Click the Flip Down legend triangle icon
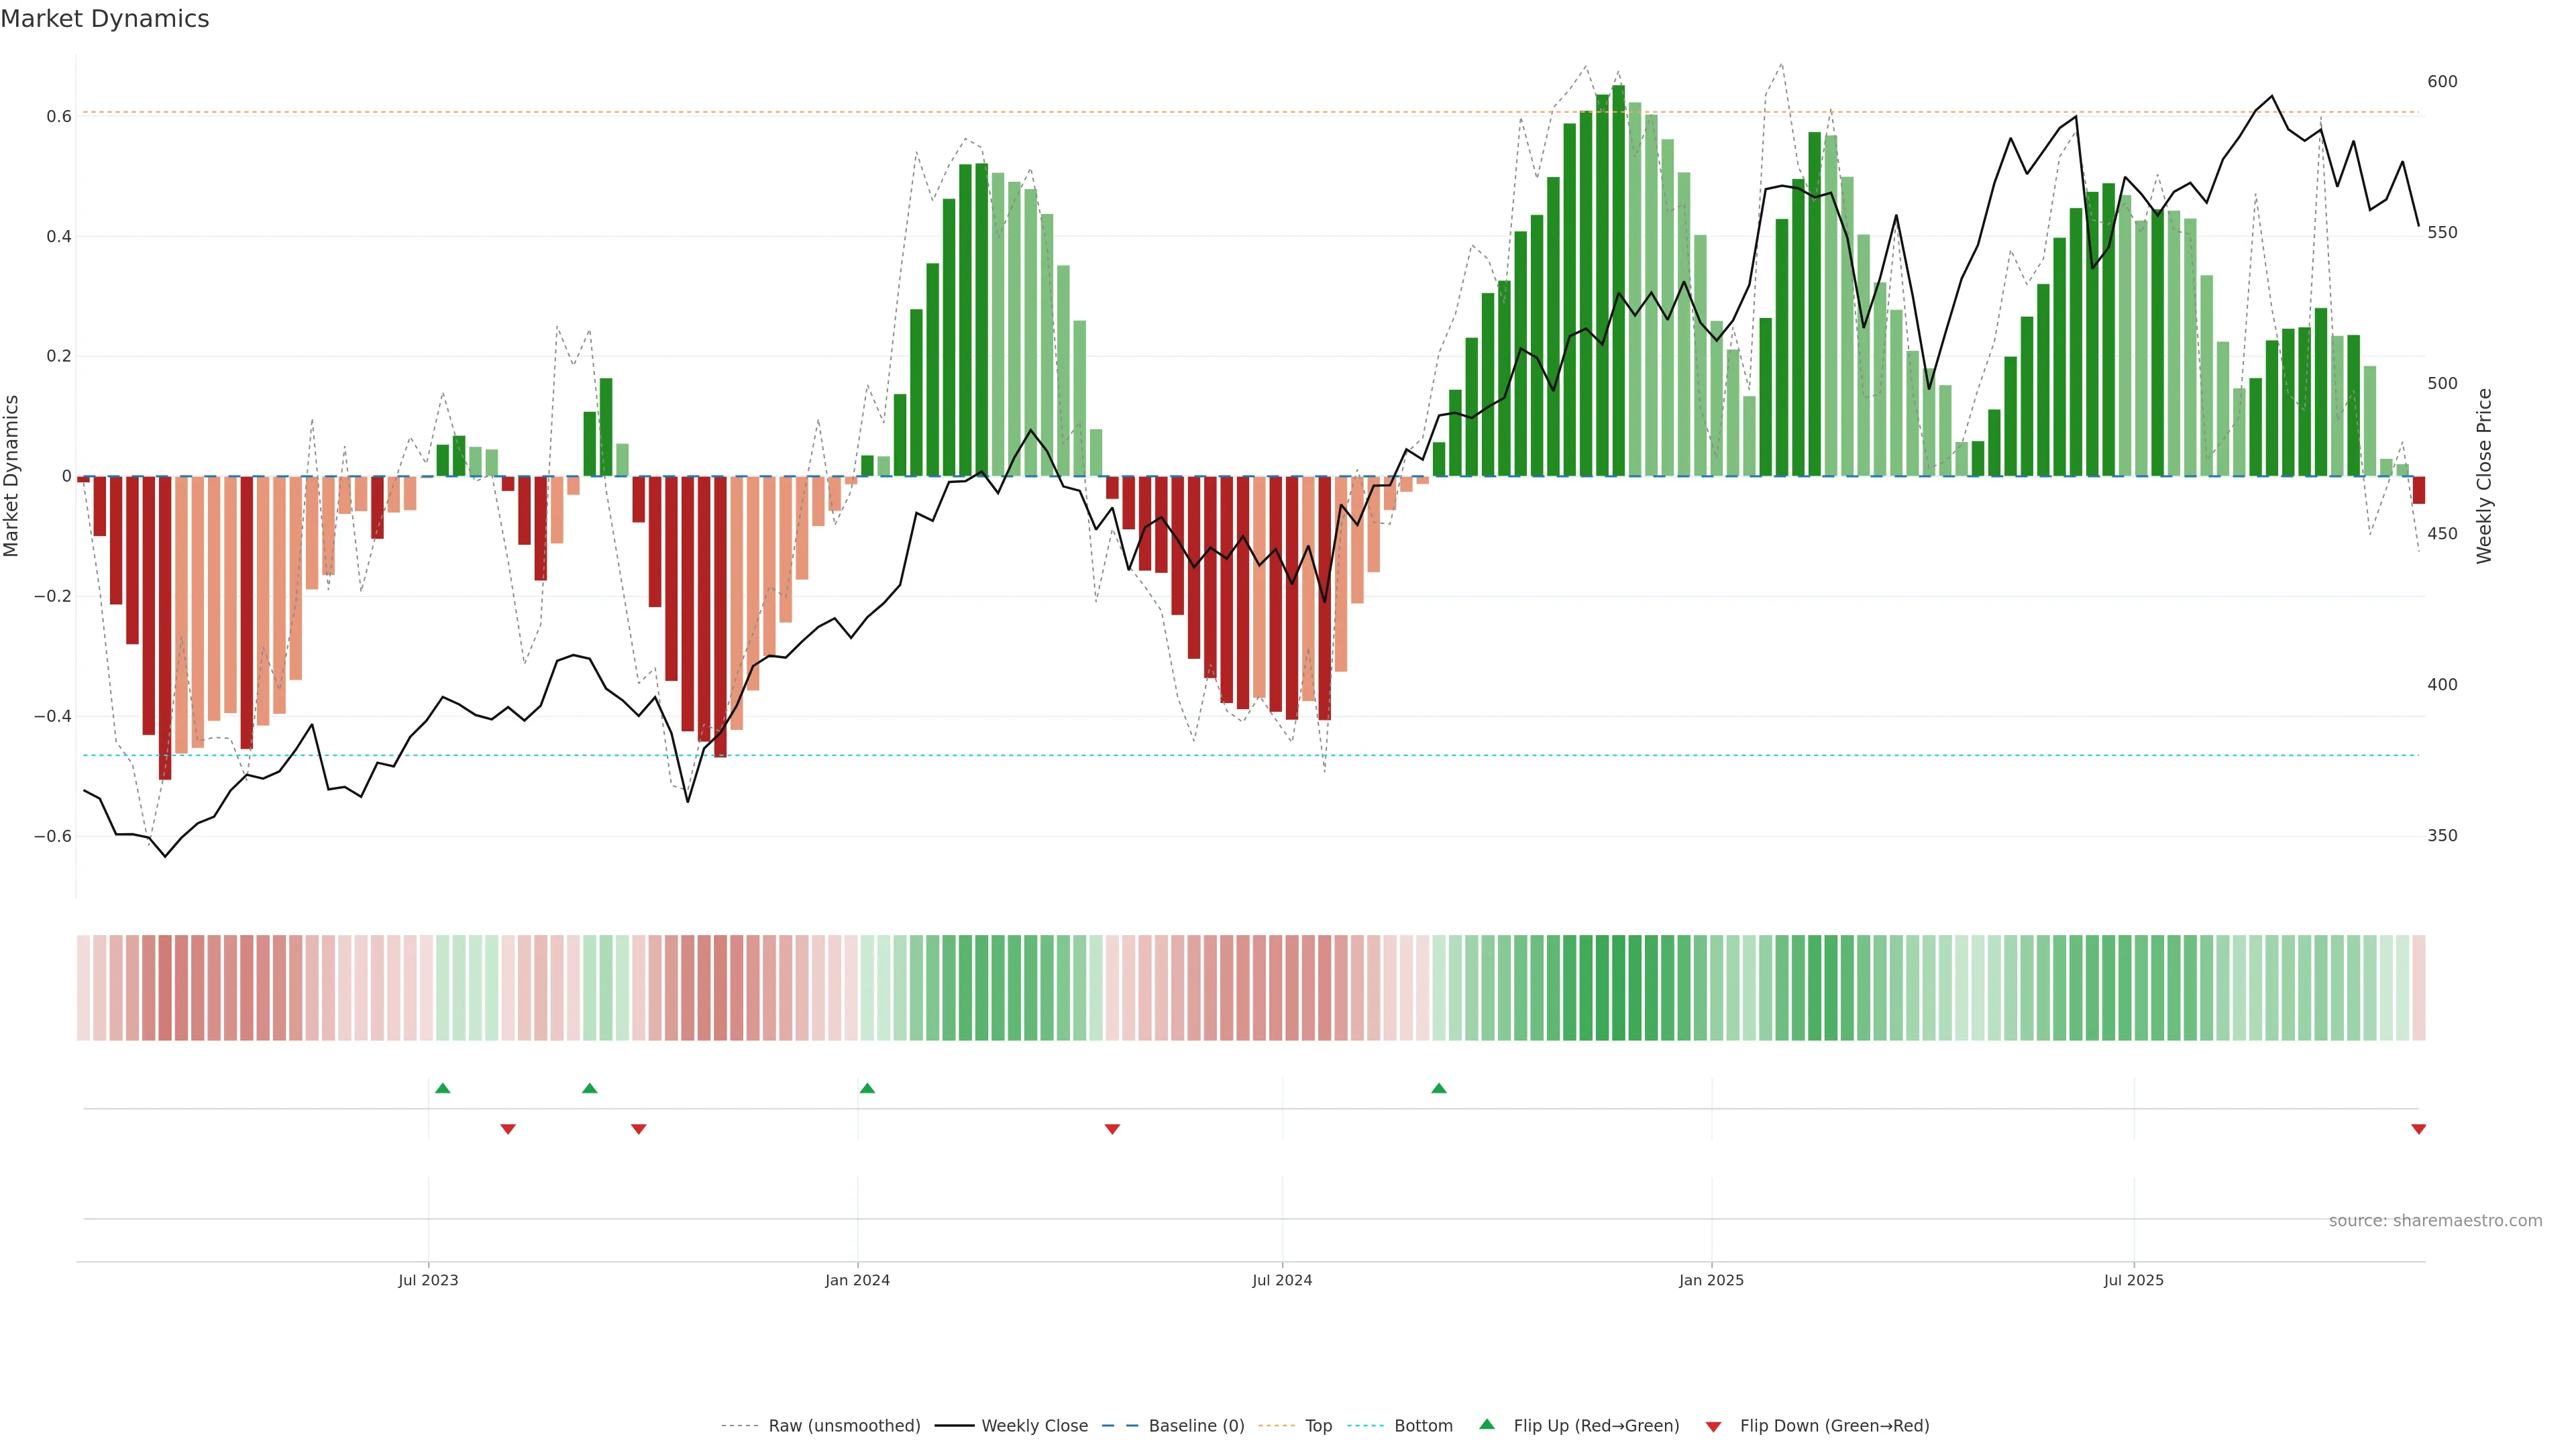 [x=1713, y=1426]
